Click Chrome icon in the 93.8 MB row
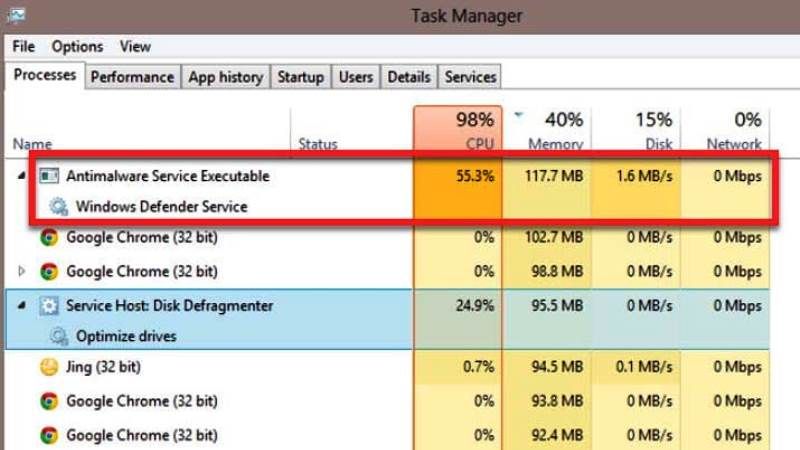This screenshot has width=800, height=450. [49, 401]
